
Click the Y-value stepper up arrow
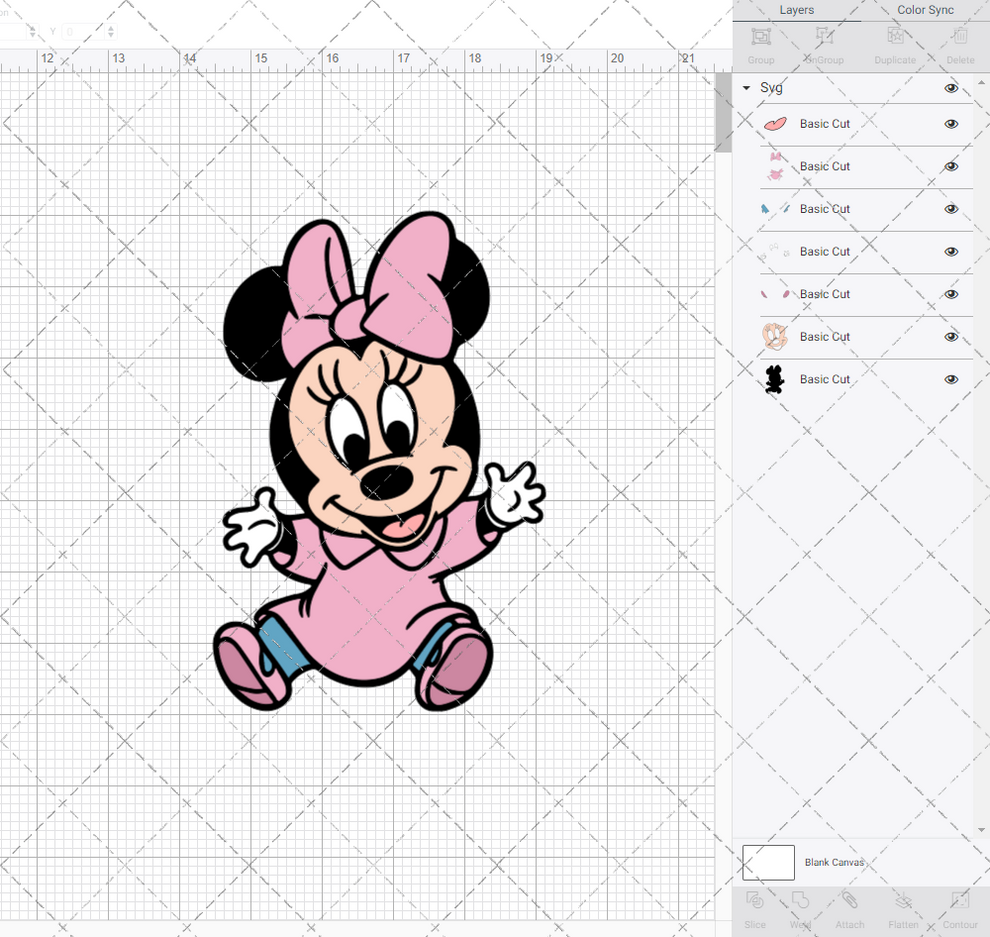coord(110,27)
